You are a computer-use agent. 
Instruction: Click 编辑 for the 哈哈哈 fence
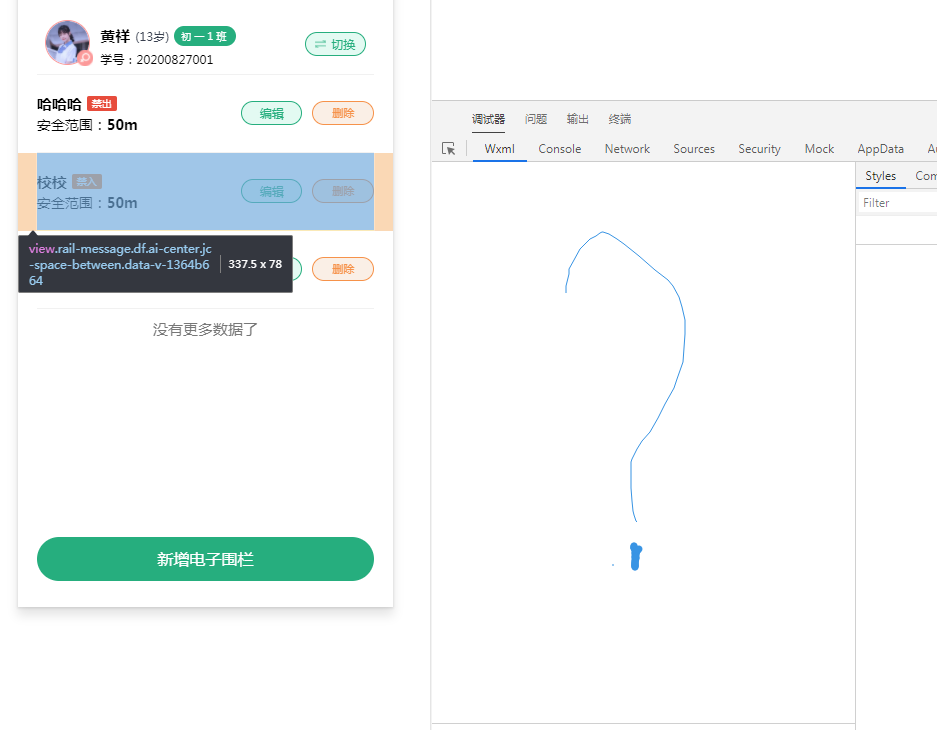click(x=271, y=114)
